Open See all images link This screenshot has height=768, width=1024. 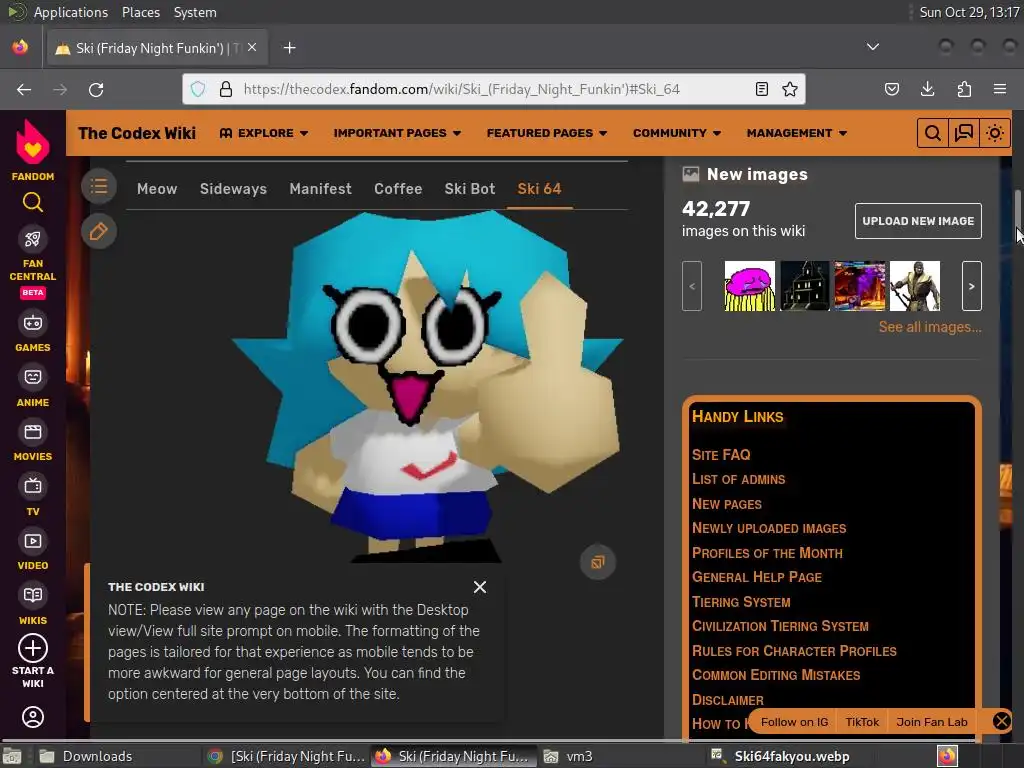(929, 327)
